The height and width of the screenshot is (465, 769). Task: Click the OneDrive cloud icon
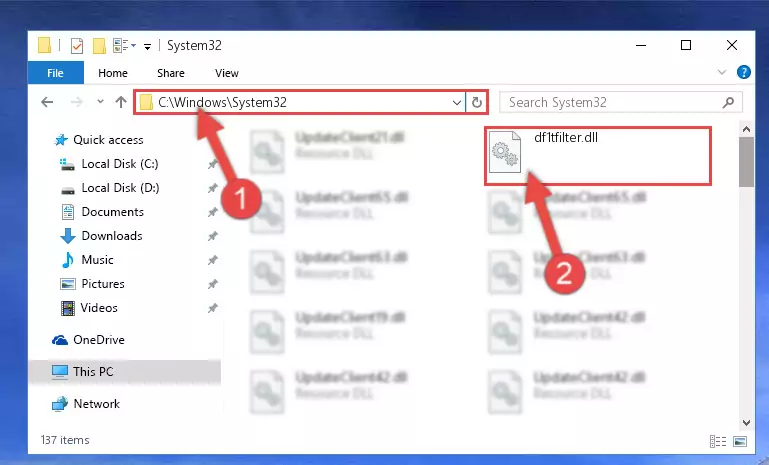pyautogui.click(x=60, y=340)
